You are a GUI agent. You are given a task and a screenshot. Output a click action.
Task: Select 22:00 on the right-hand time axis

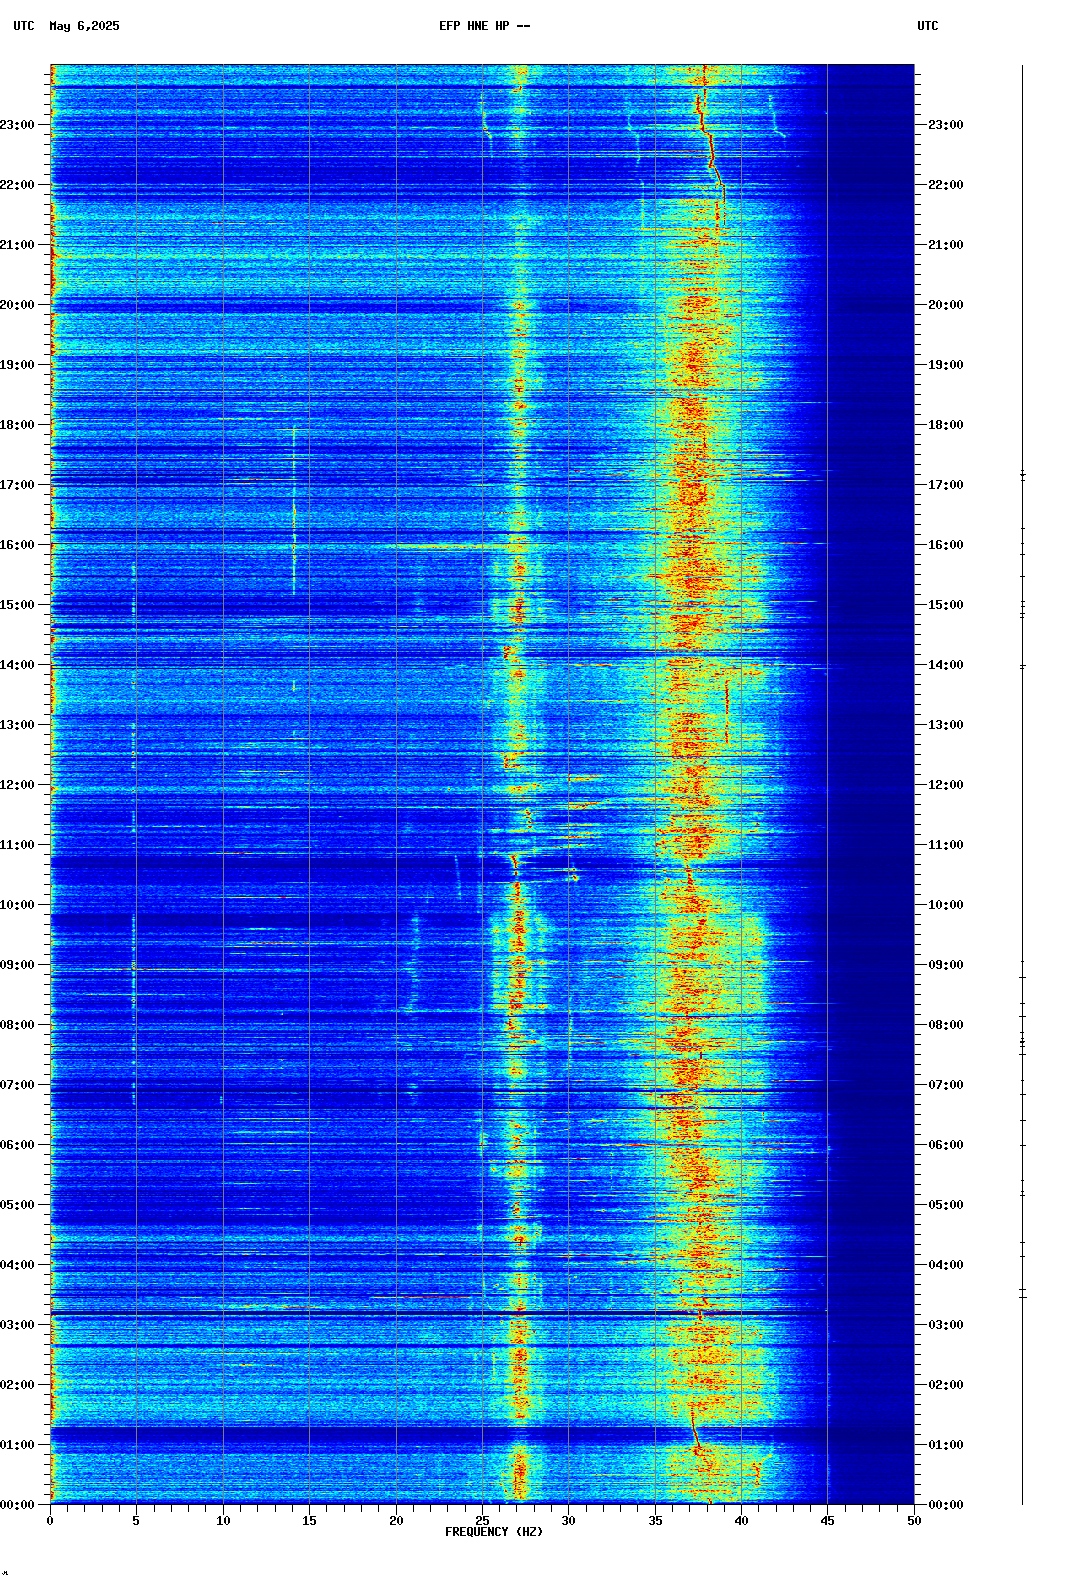click(946, 185)
